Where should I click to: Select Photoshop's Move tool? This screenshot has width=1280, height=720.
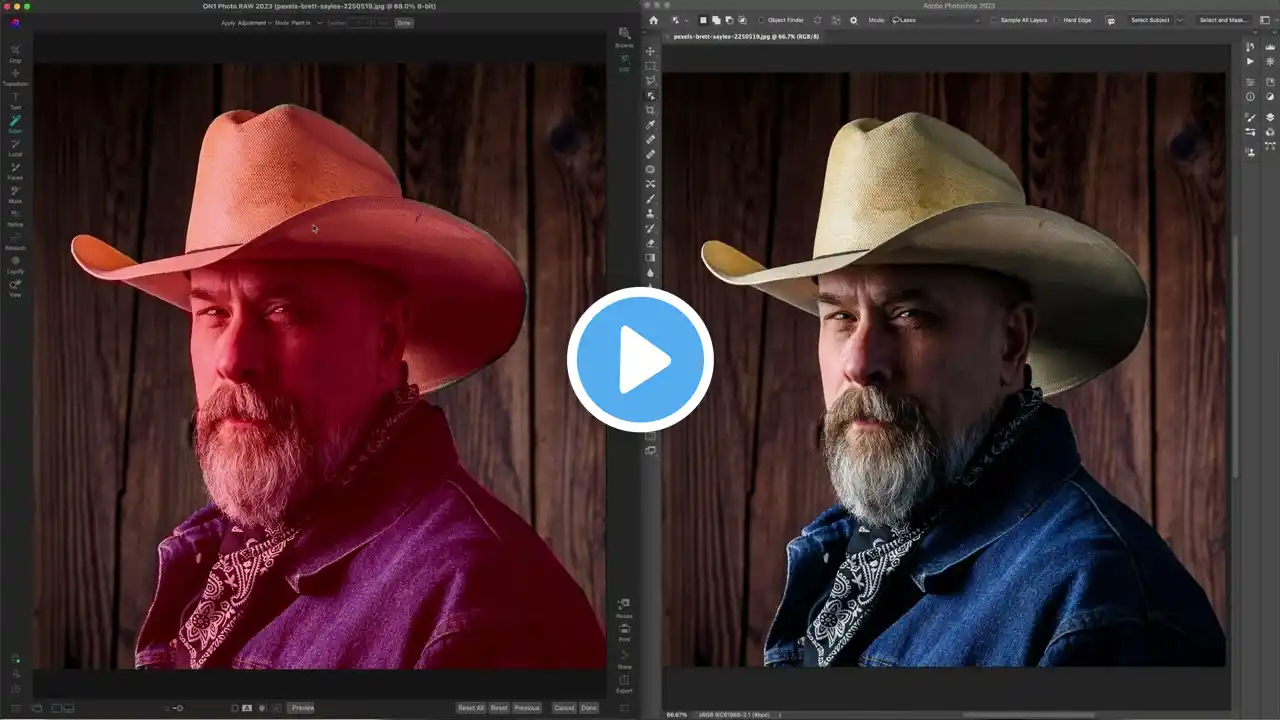650,51
